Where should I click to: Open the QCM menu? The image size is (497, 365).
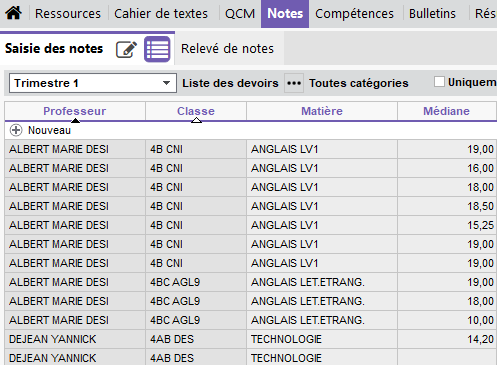[240, 14]
